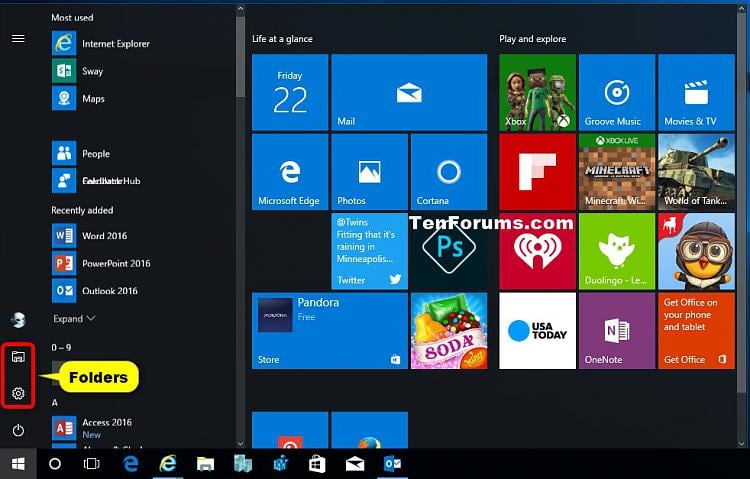
Task: Click the Play and explore group title
Action: click(x=532, y=39)
